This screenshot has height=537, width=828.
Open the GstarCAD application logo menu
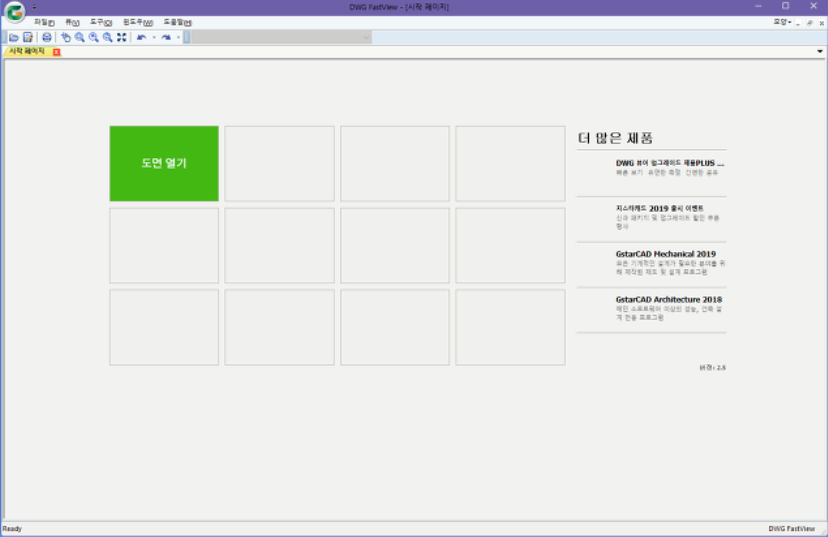tap(15, 12)
